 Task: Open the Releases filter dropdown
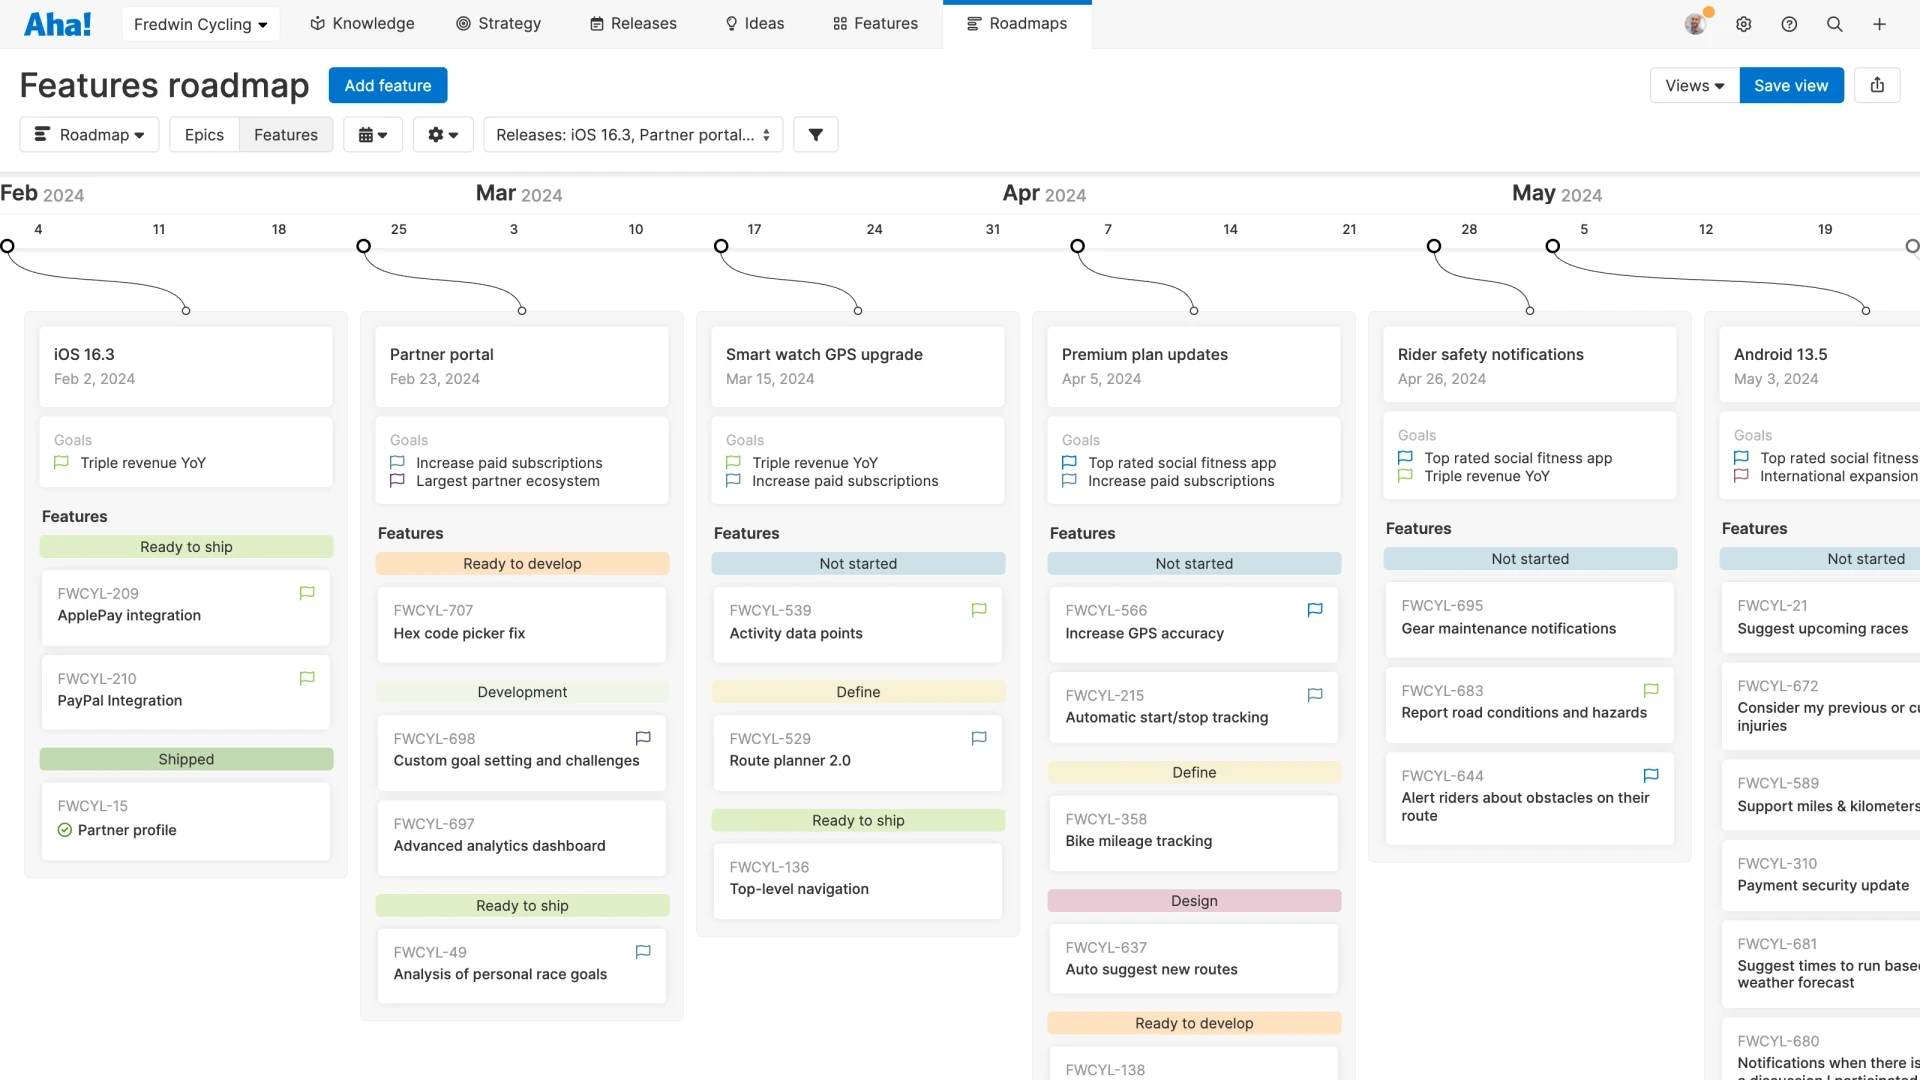[x=632, y=134]
